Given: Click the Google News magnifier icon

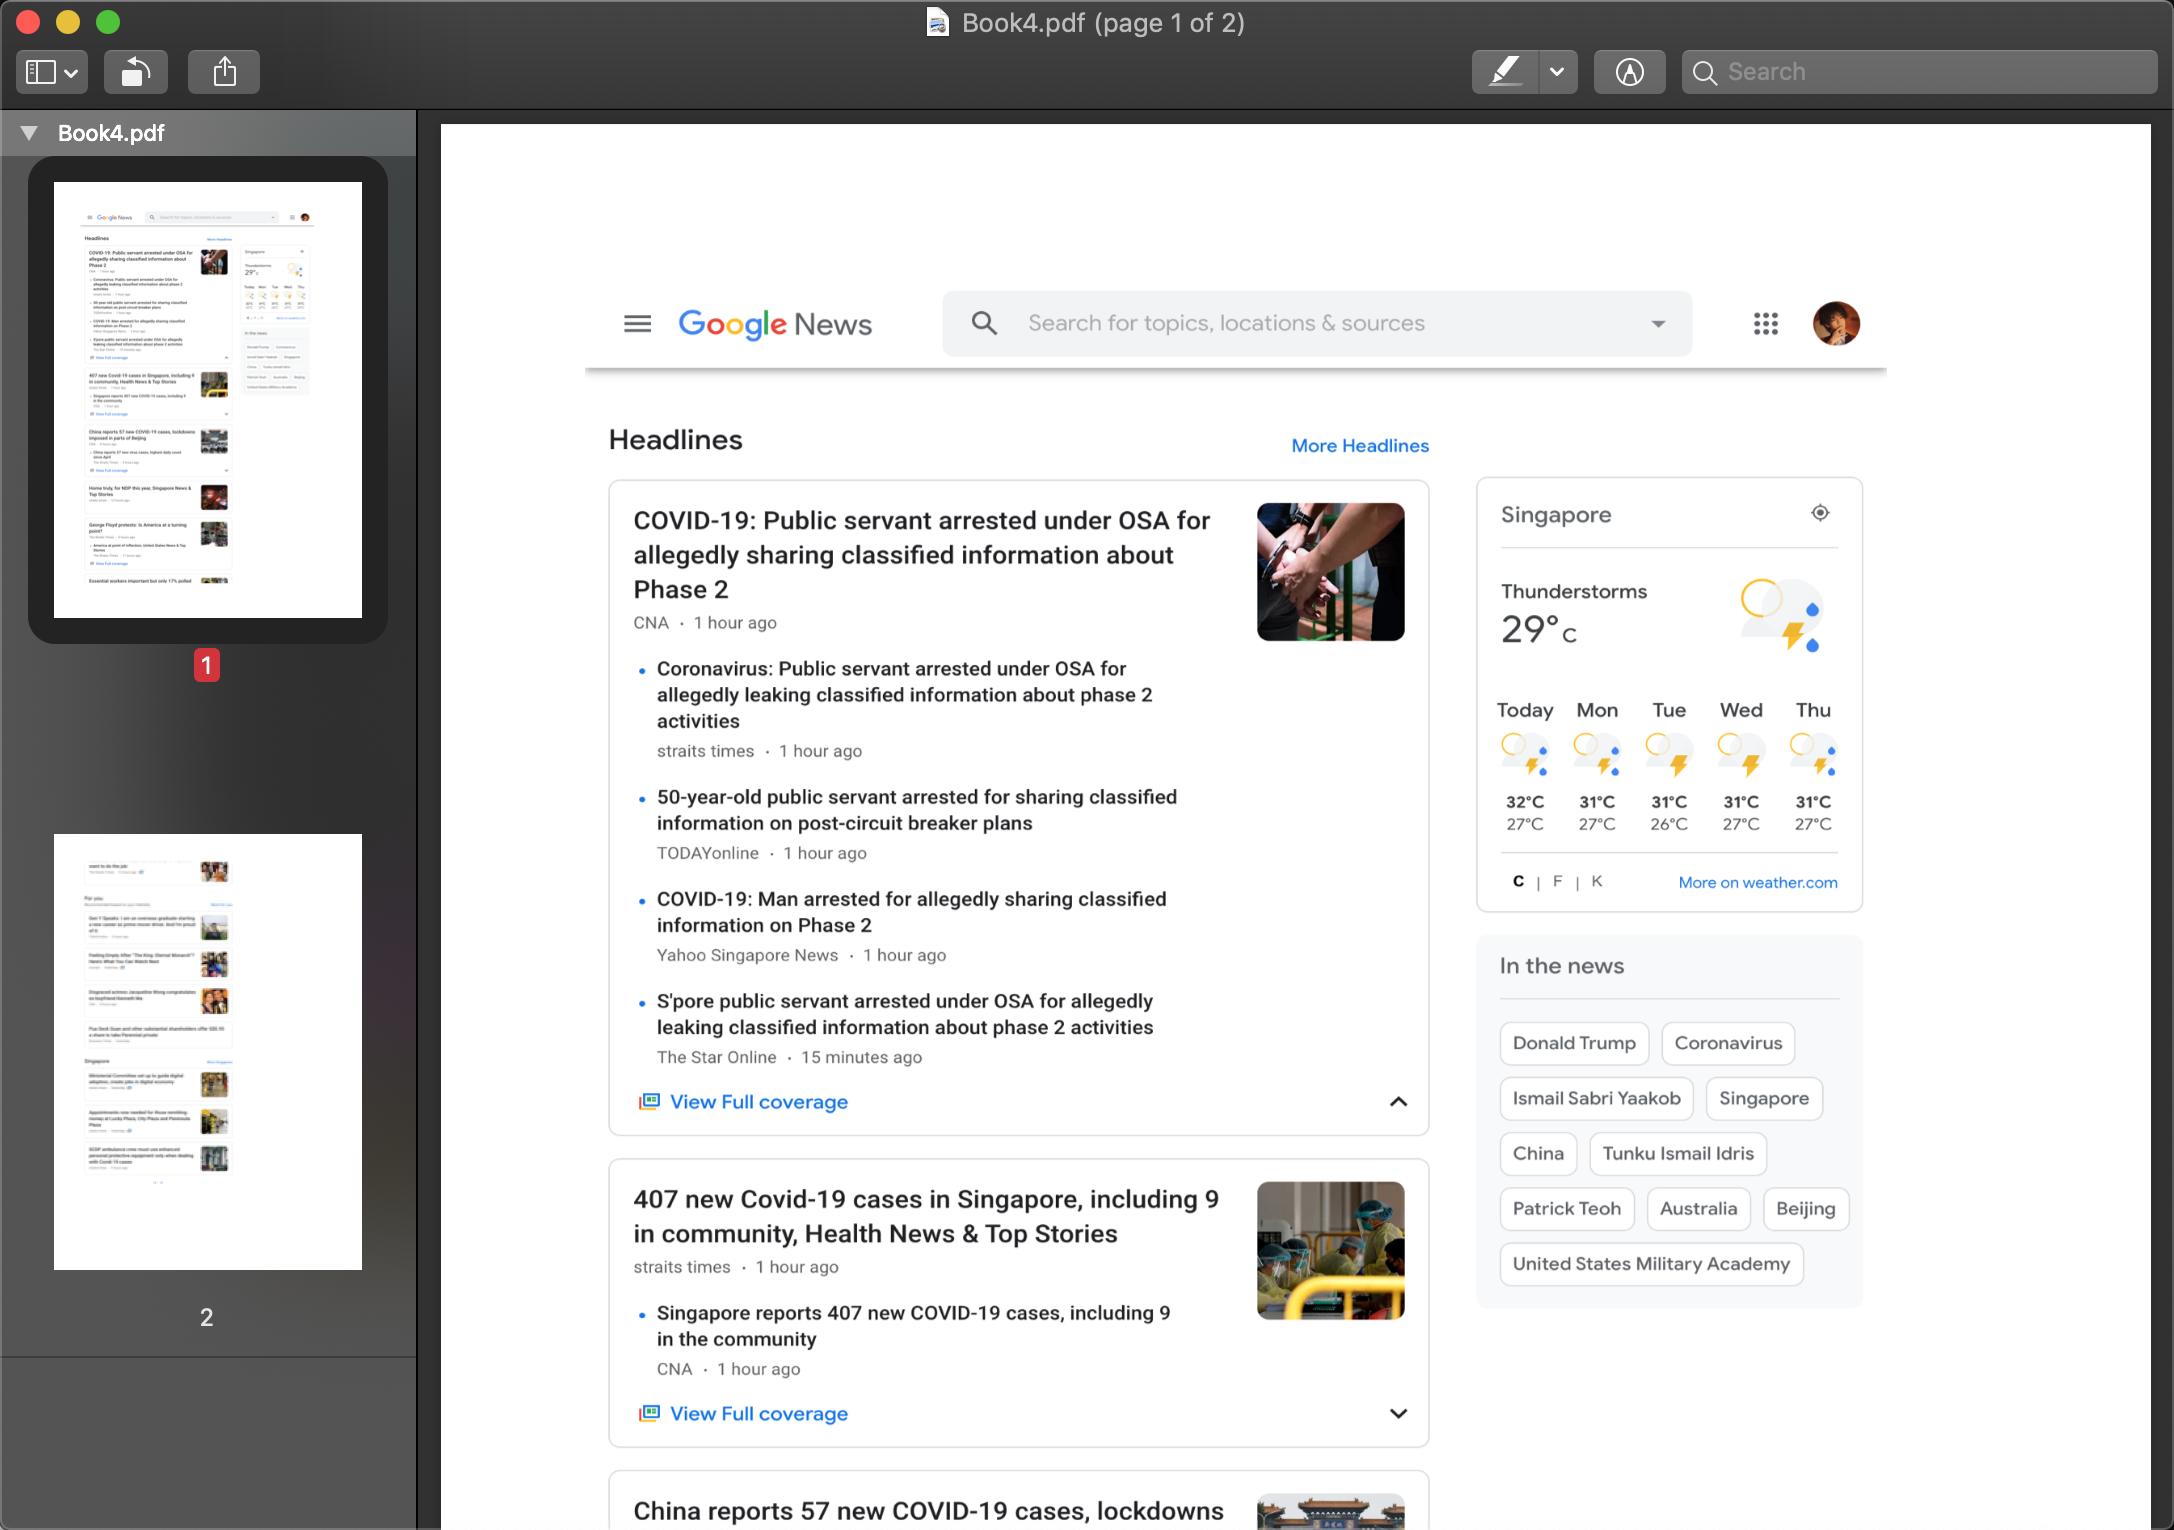Looking at the screenshot, I should (984, 323).
